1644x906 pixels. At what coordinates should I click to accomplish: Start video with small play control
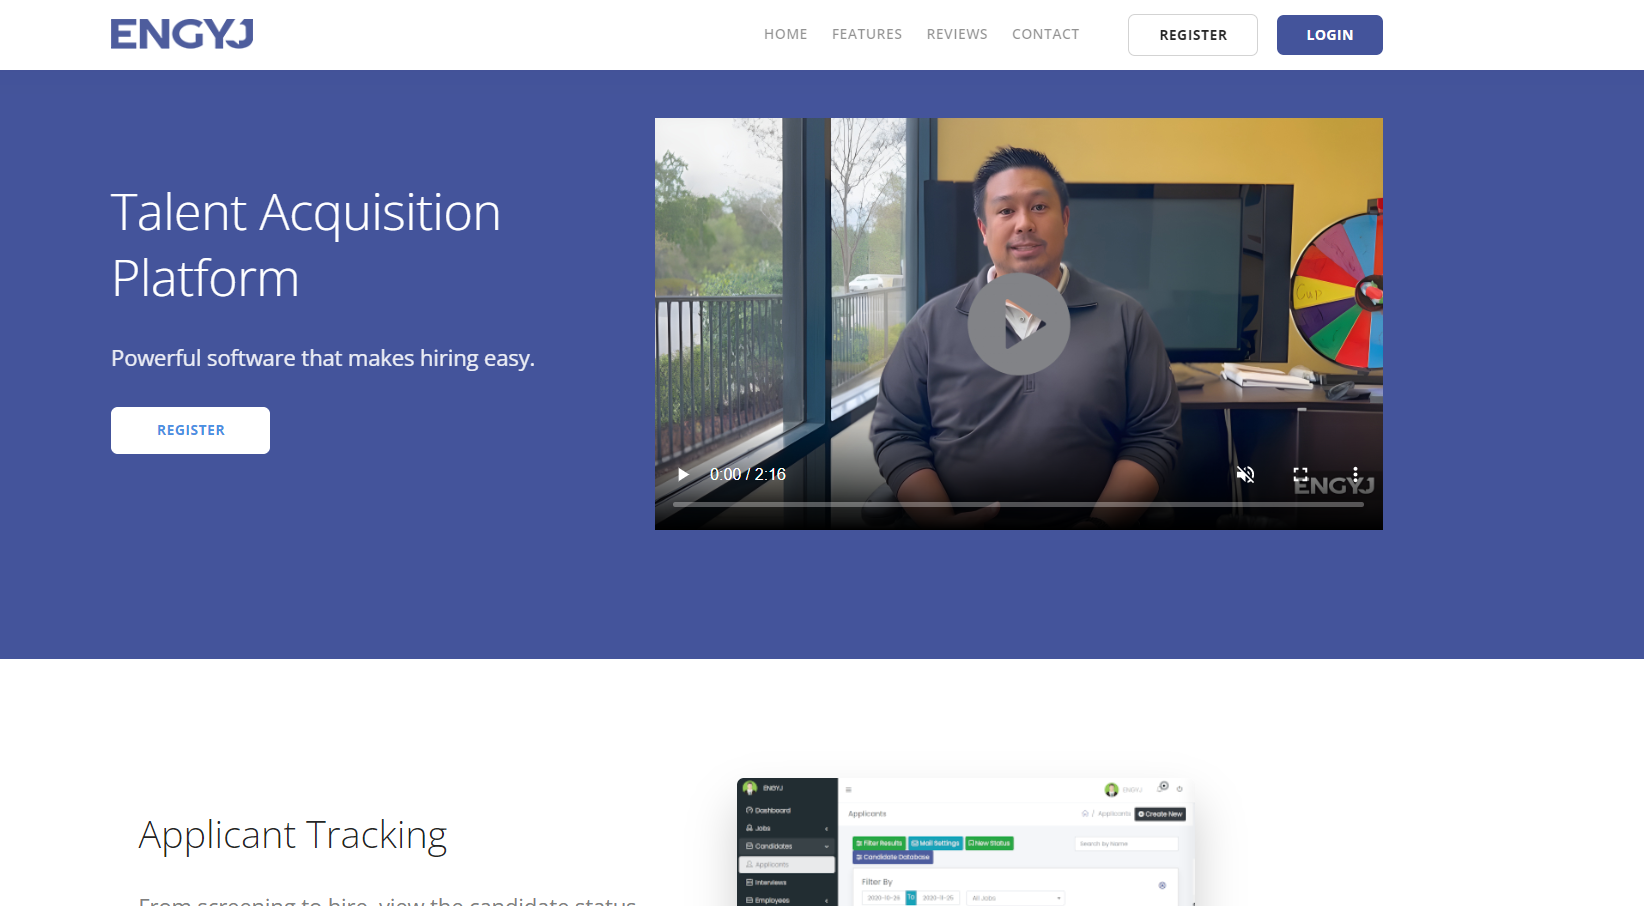(683, 474)
